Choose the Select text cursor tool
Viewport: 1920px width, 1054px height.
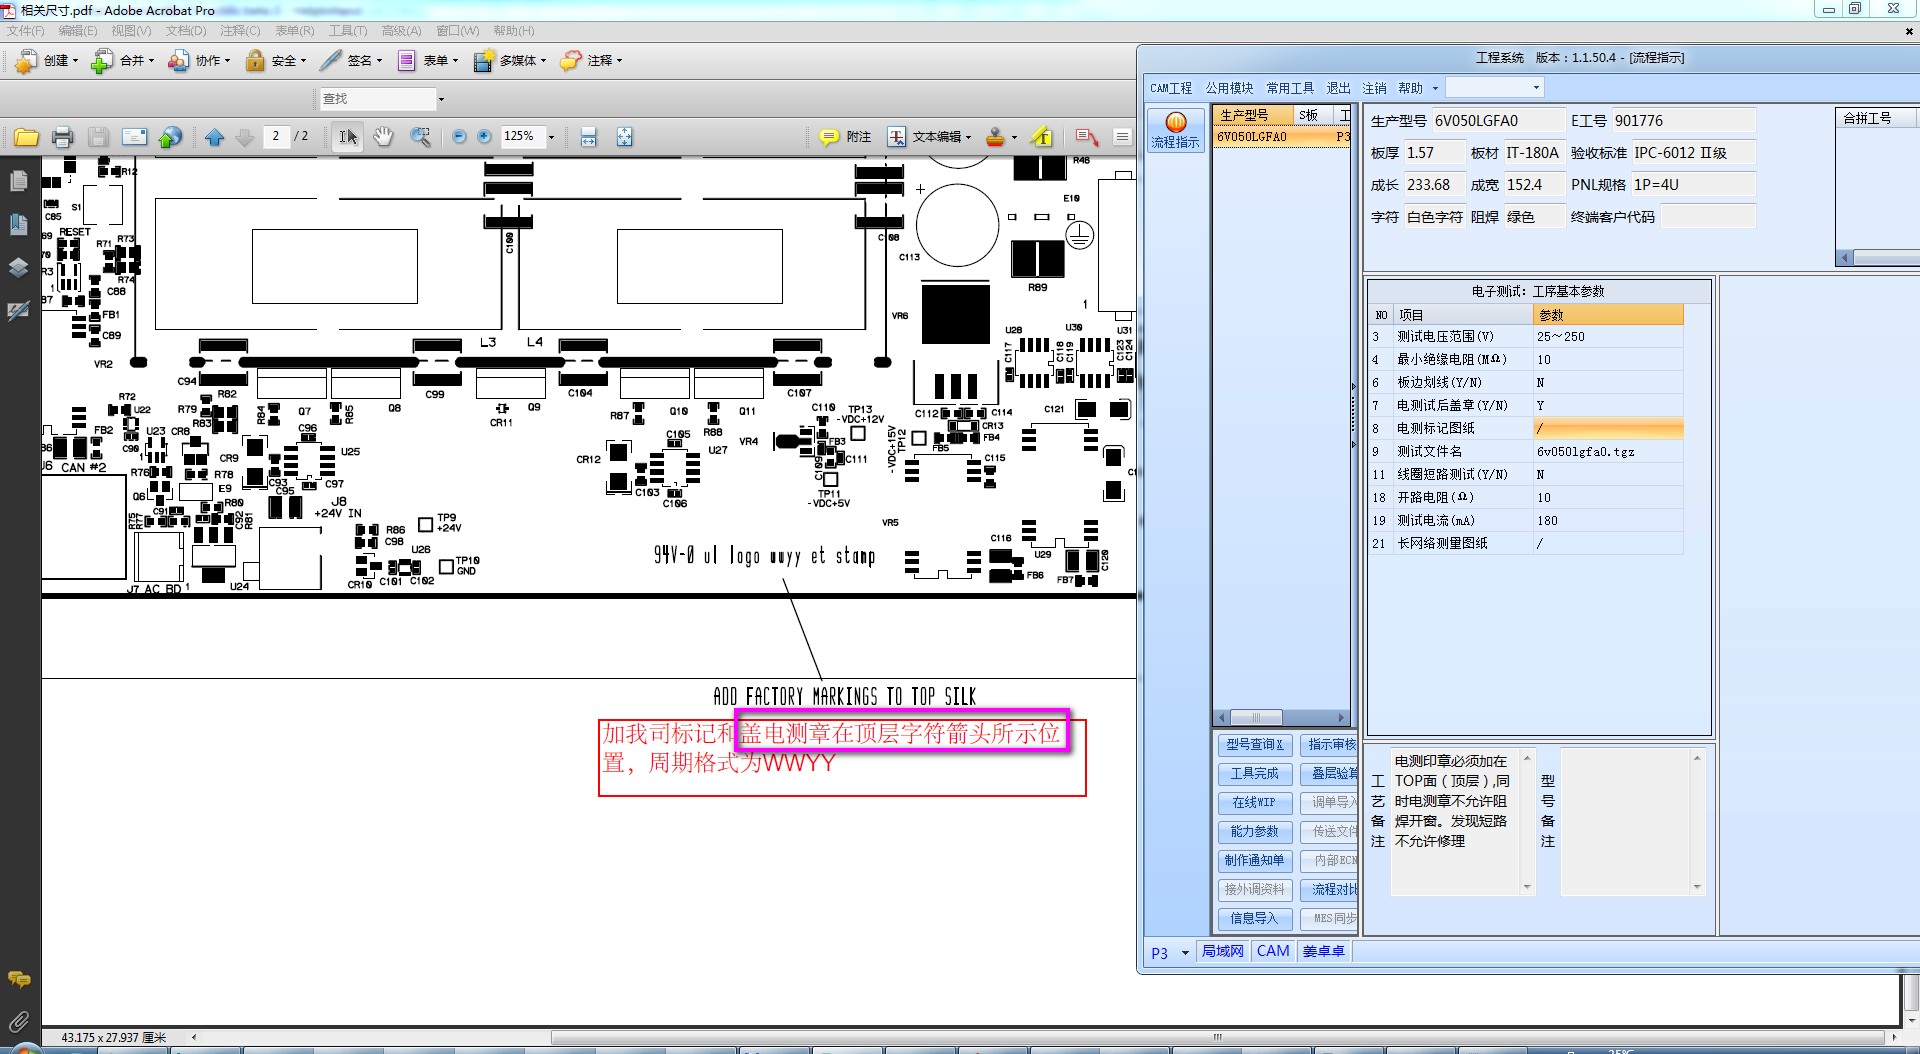click(347, 137)
